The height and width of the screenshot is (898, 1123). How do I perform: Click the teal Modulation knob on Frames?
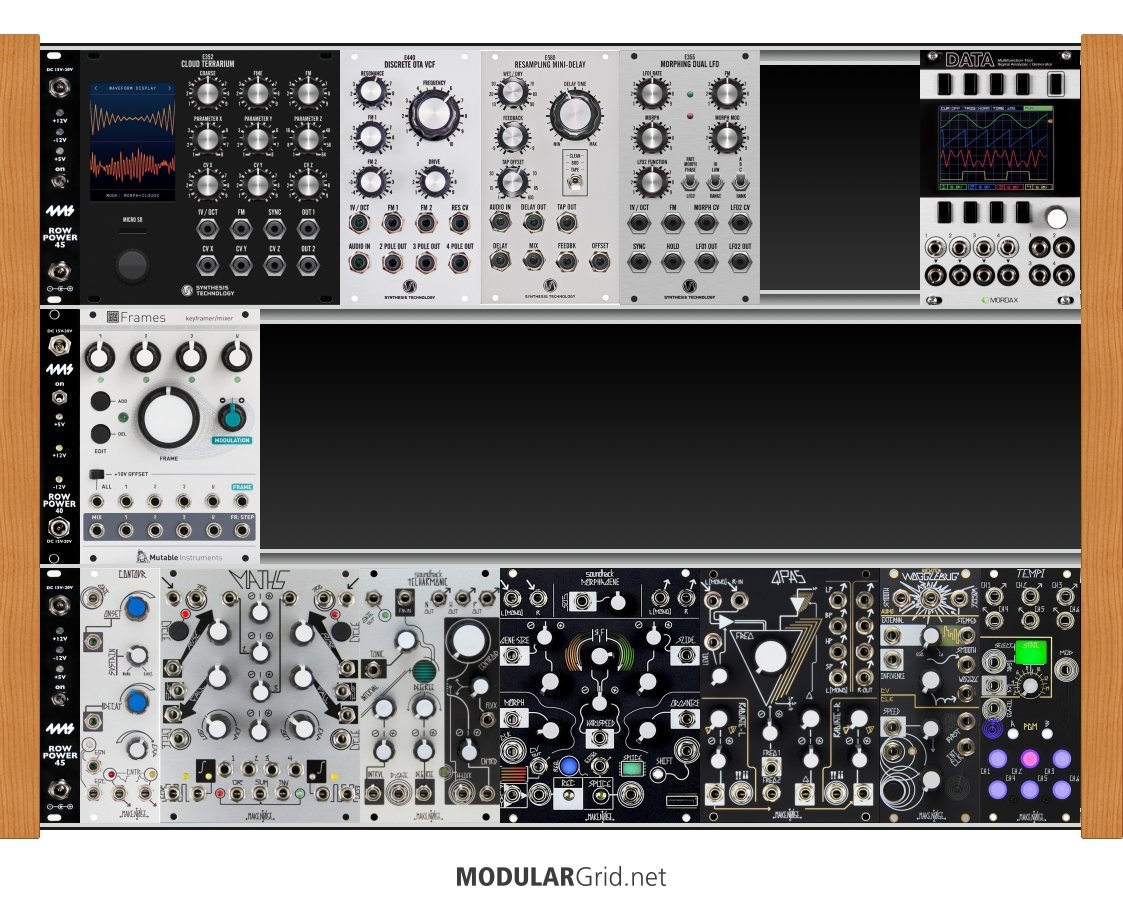coord(231,417)
